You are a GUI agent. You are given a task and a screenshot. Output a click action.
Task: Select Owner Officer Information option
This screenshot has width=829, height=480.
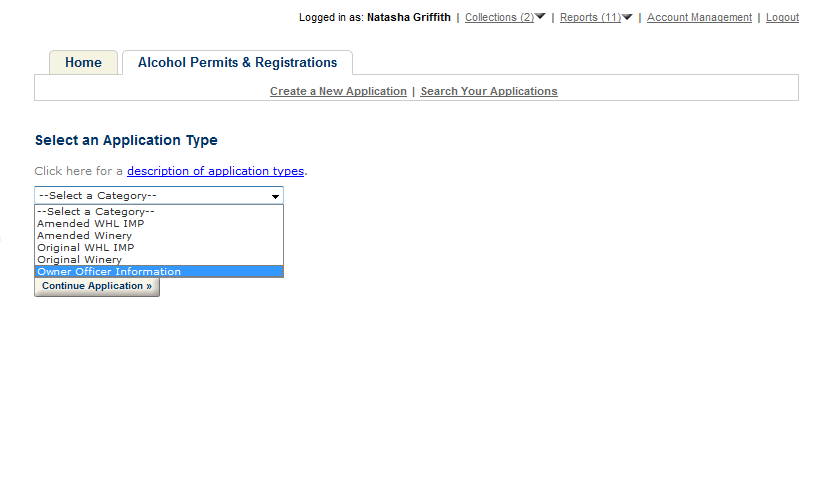pyautogui.click(x=109, y=272)
